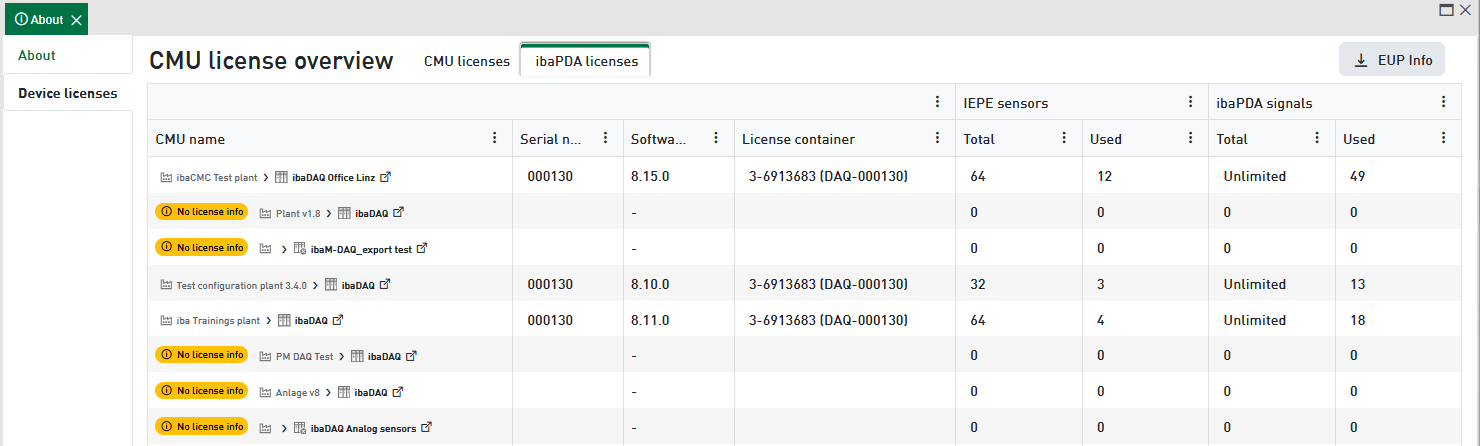Viewport: 1480px width, 446px height.
Task: Click plant icon beside iba Trainings plant
Action: [x=165, y=321]
